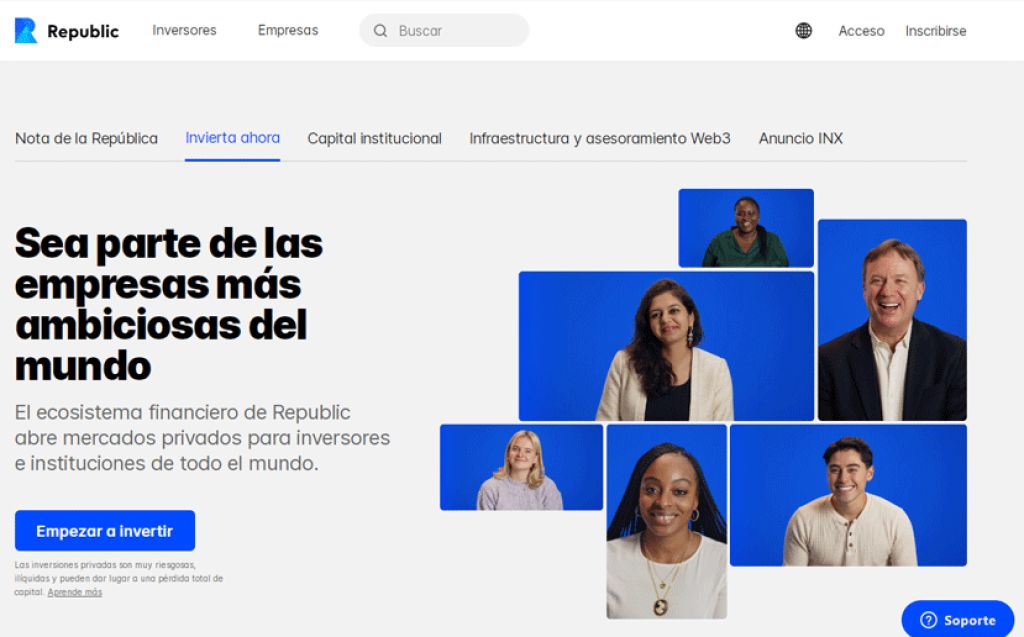Focus the Buscar search field
1024x637 pixels.
444,31
